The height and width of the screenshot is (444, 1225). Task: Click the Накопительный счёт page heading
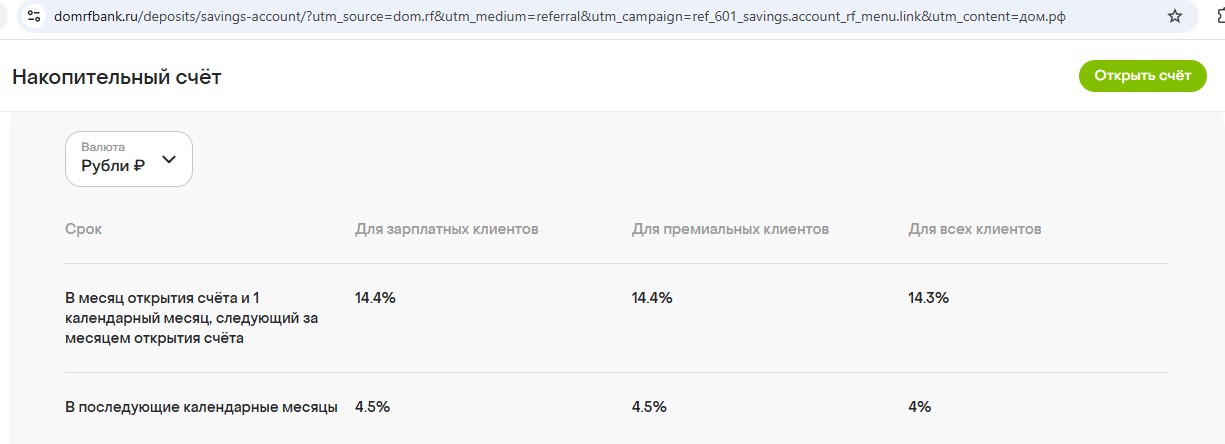click(117, 77)
